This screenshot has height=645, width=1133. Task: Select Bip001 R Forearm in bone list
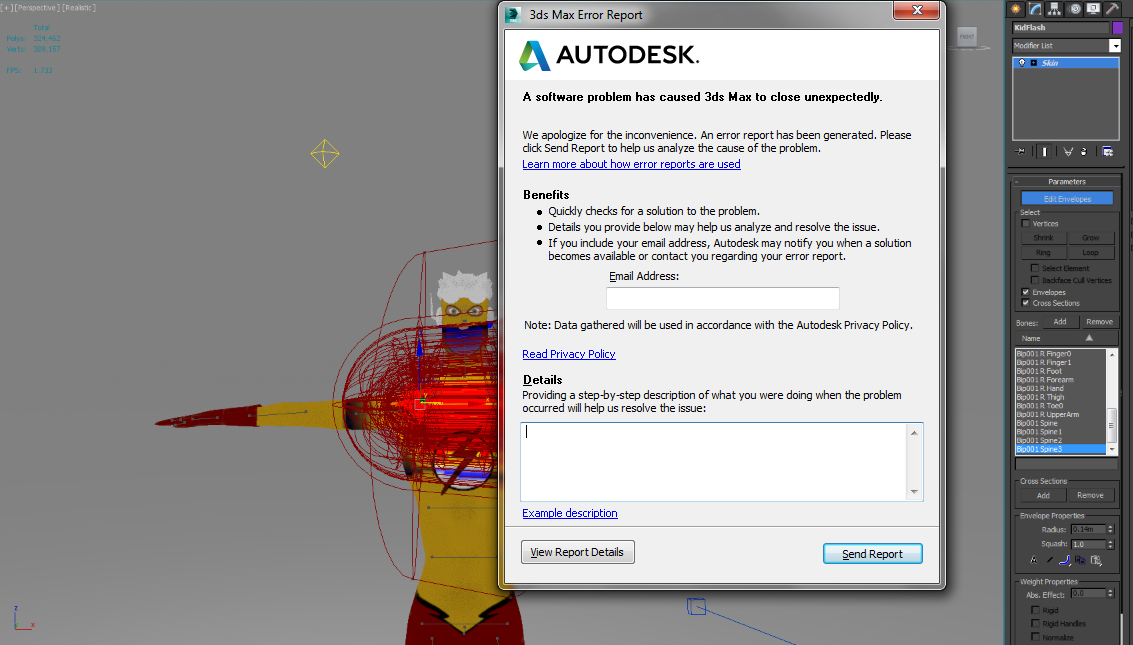pos(1061,380)
